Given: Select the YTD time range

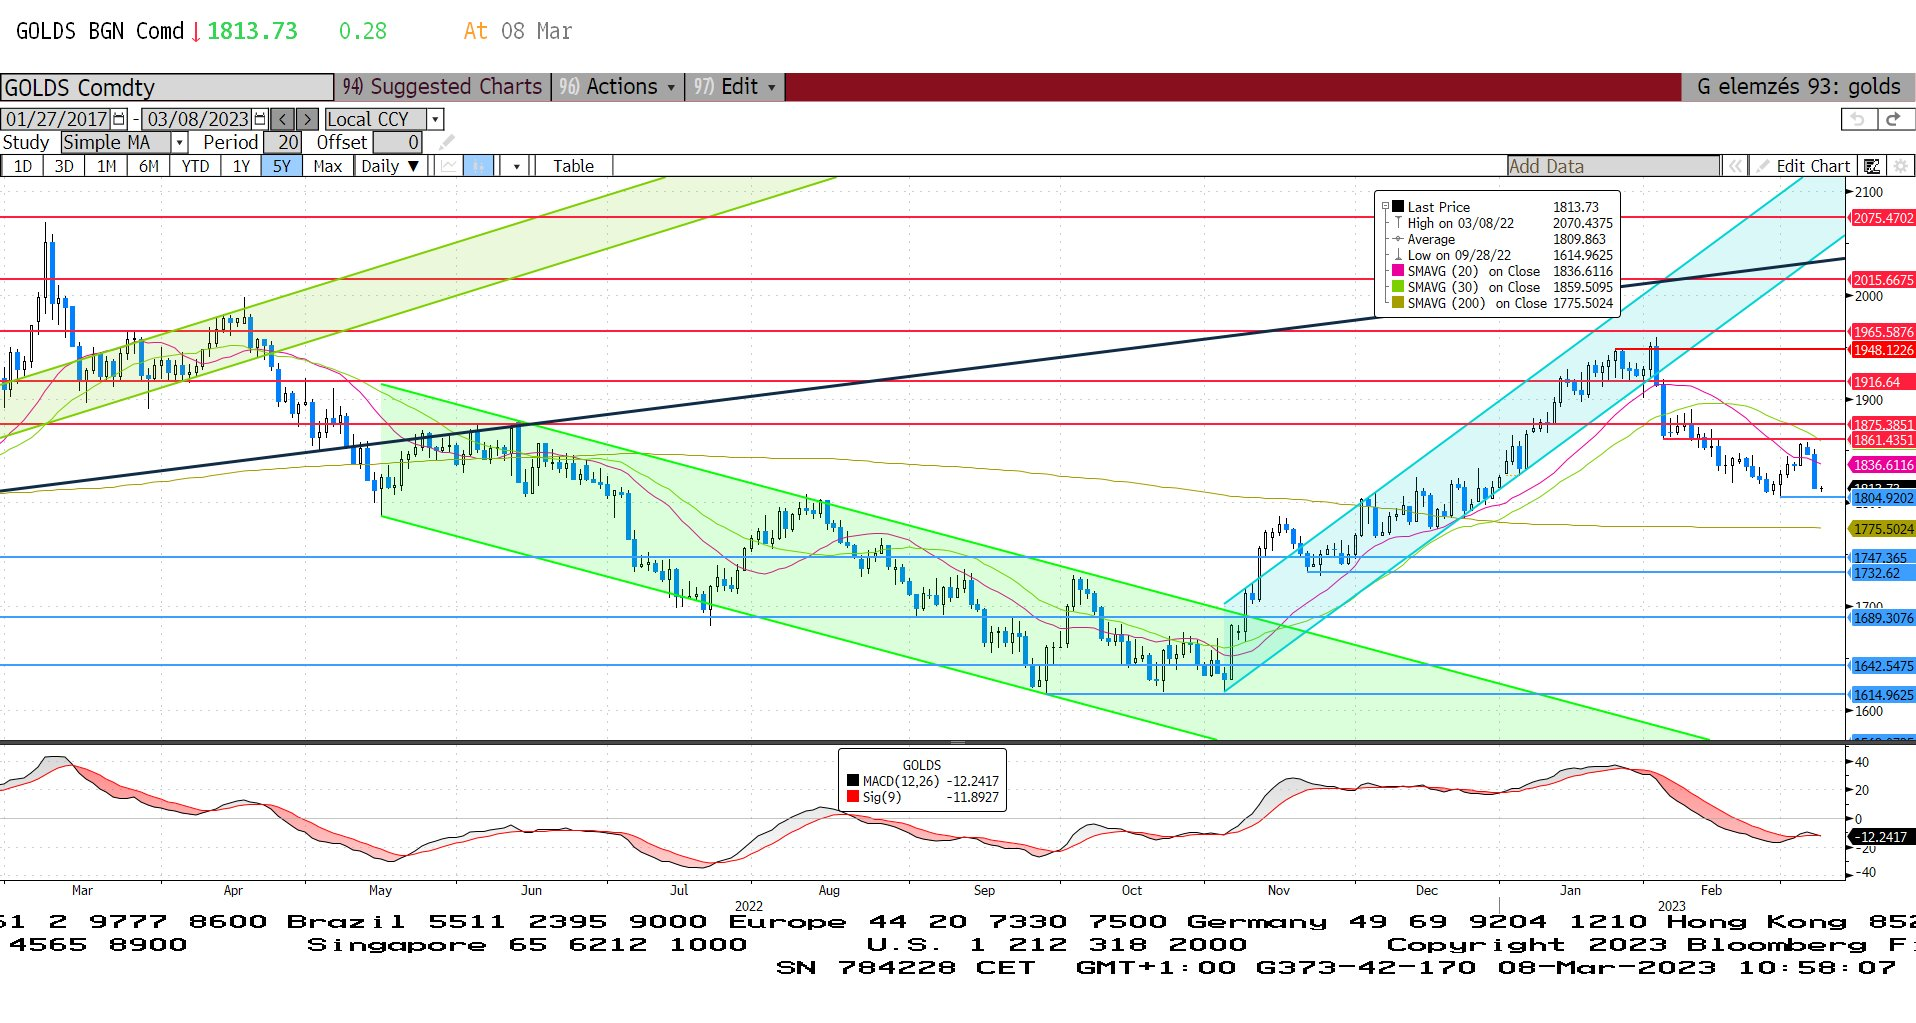Looking at the screenshot, I should click(195, 166).
